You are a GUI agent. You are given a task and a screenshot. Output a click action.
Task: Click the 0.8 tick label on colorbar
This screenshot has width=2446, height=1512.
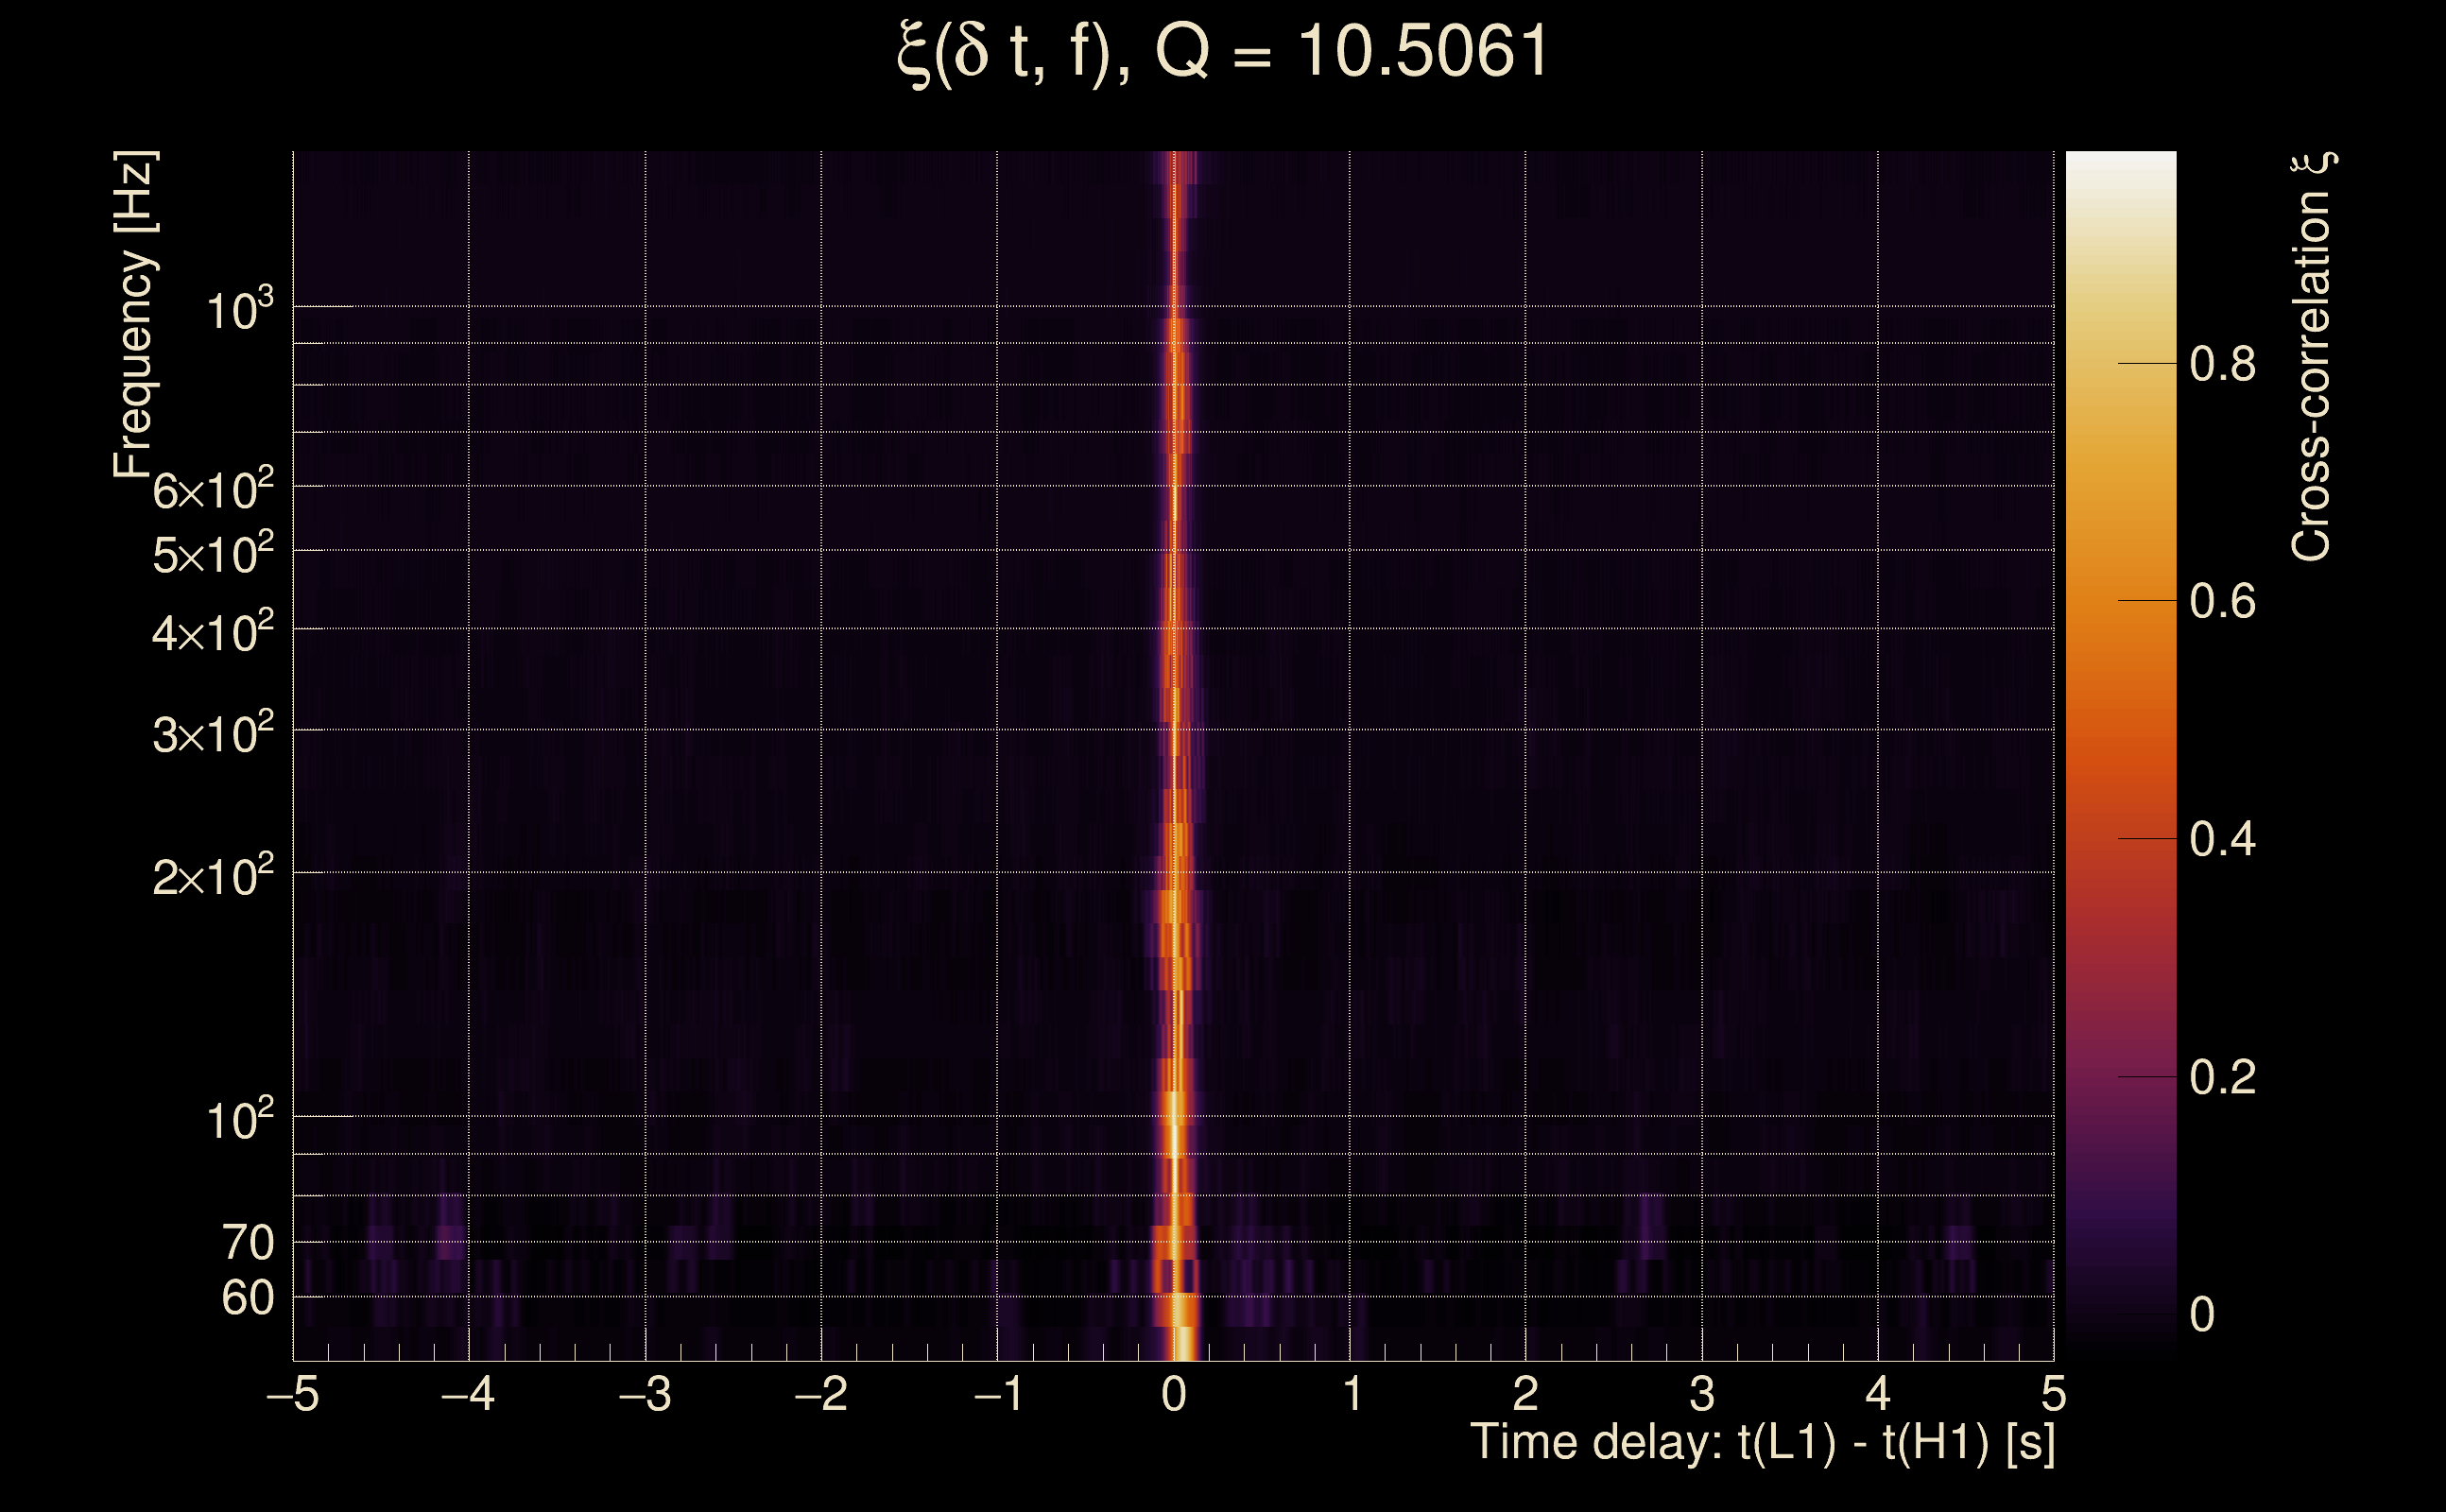[2222, 364]
